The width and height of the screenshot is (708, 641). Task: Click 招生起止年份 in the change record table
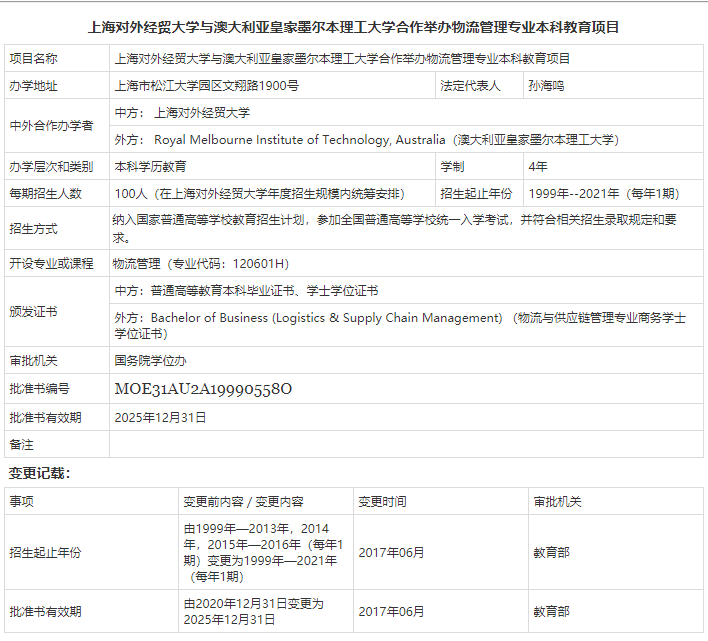click(x=45, y=553)
